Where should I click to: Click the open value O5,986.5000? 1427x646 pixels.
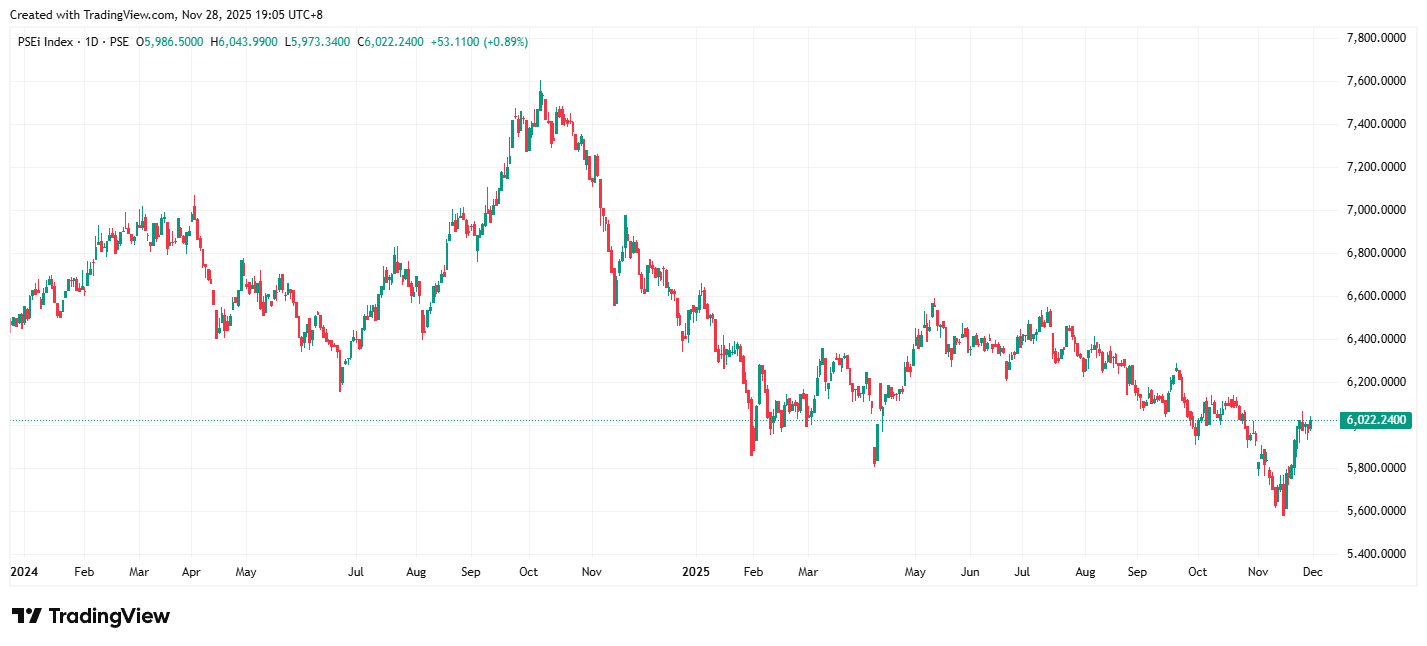(170, 42)
